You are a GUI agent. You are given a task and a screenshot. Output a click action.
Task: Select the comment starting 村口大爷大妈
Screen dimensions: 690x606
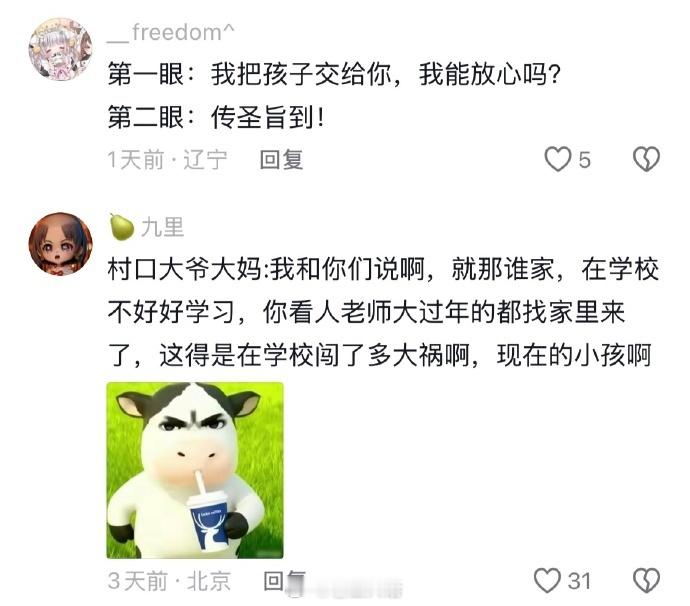point(383,312)
